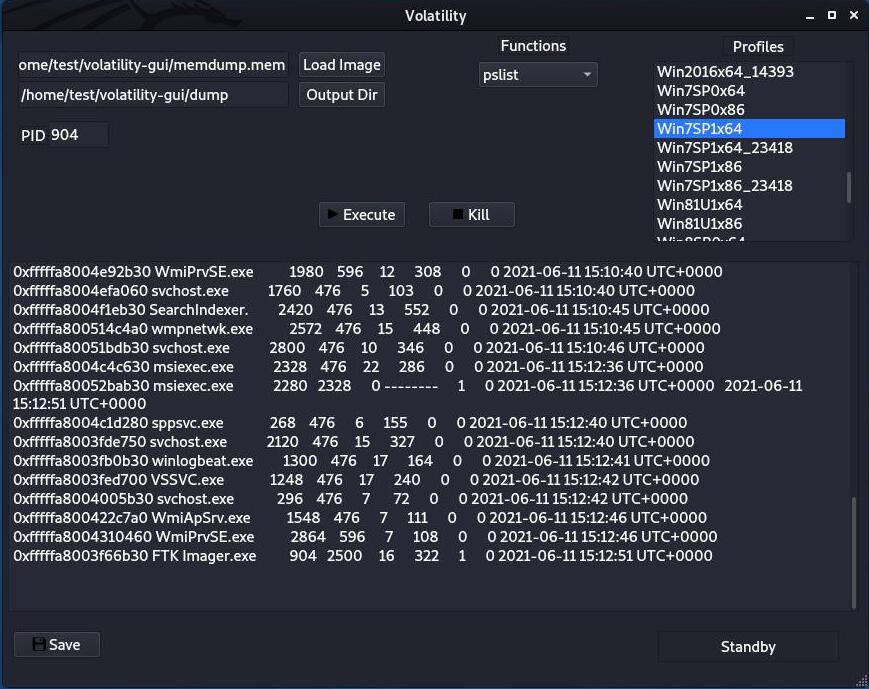The height and width of the screenshot is (689, 869).
Task: Close the Volatility window
Action: coord(854,16)
